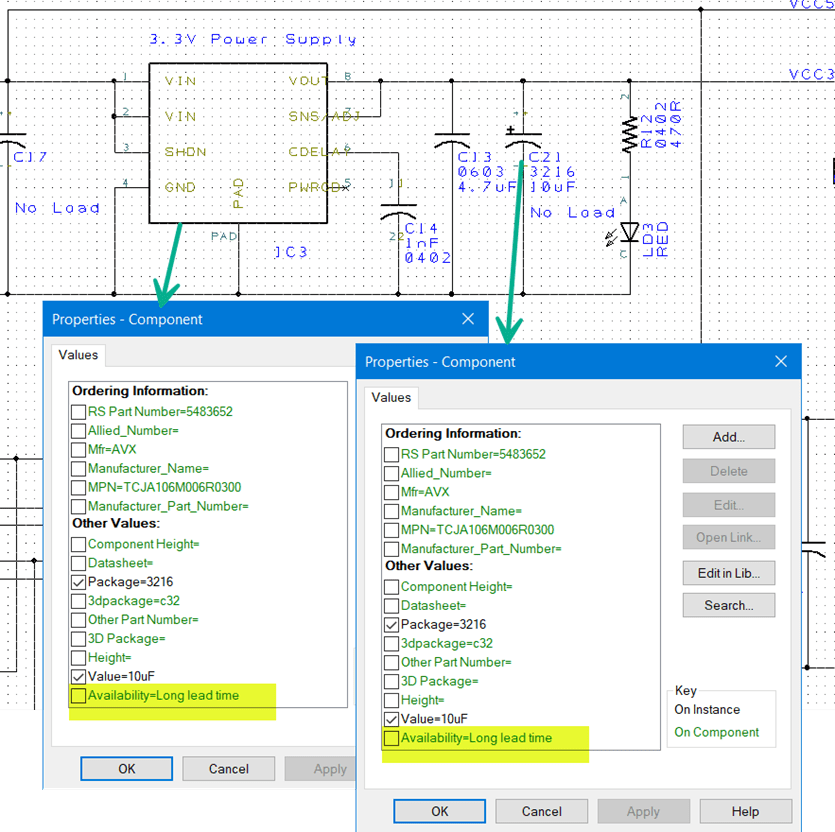Confirm with OK in left dialog
835x832 pixels.
tap(127, 769)
